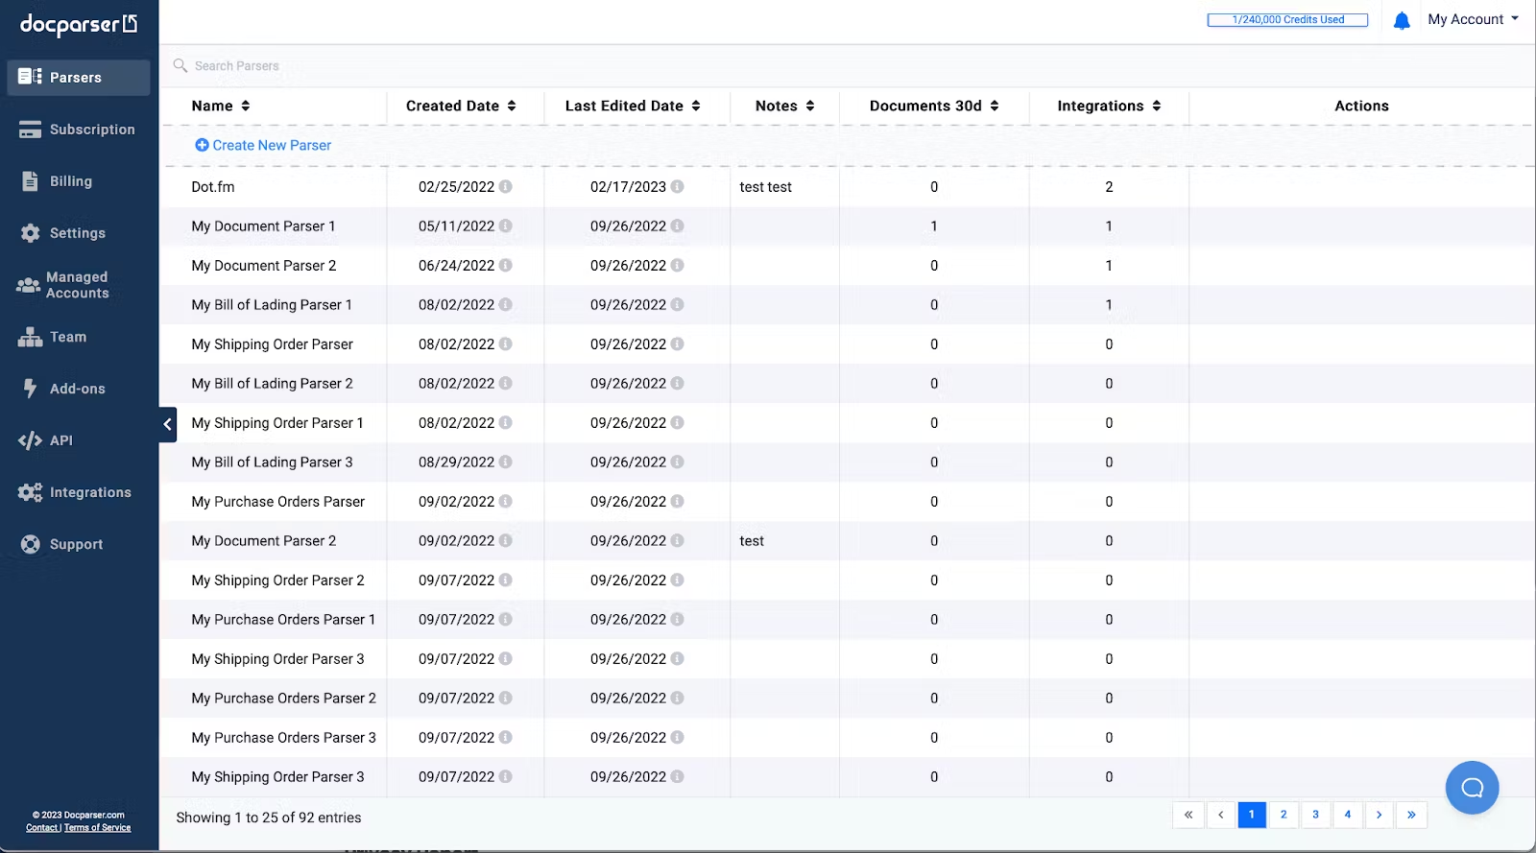Click the Create New Parser link
This screenshot has height=853, width=1536.
pyautogui.click(x=262, y=145)
